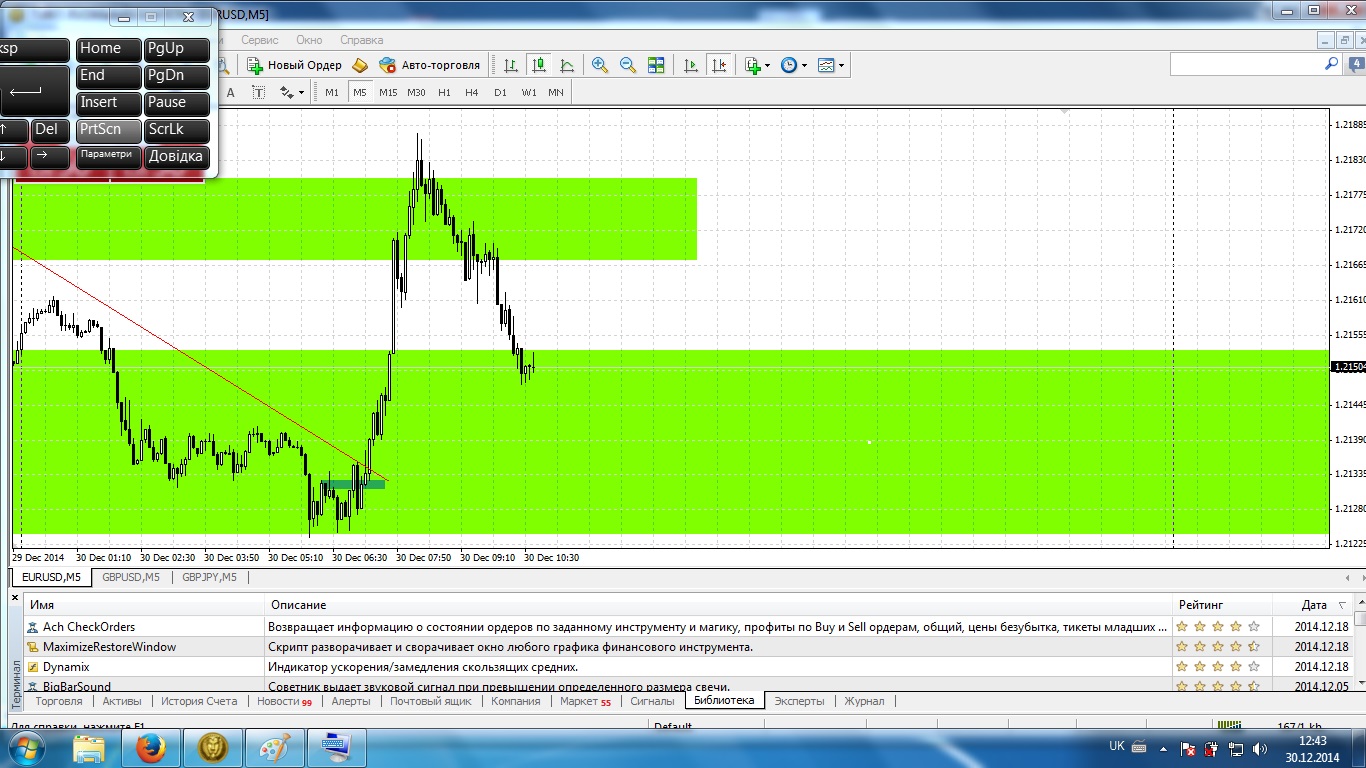
Task: Switch chart to candlestick mode
Action: tap(539, 65)
